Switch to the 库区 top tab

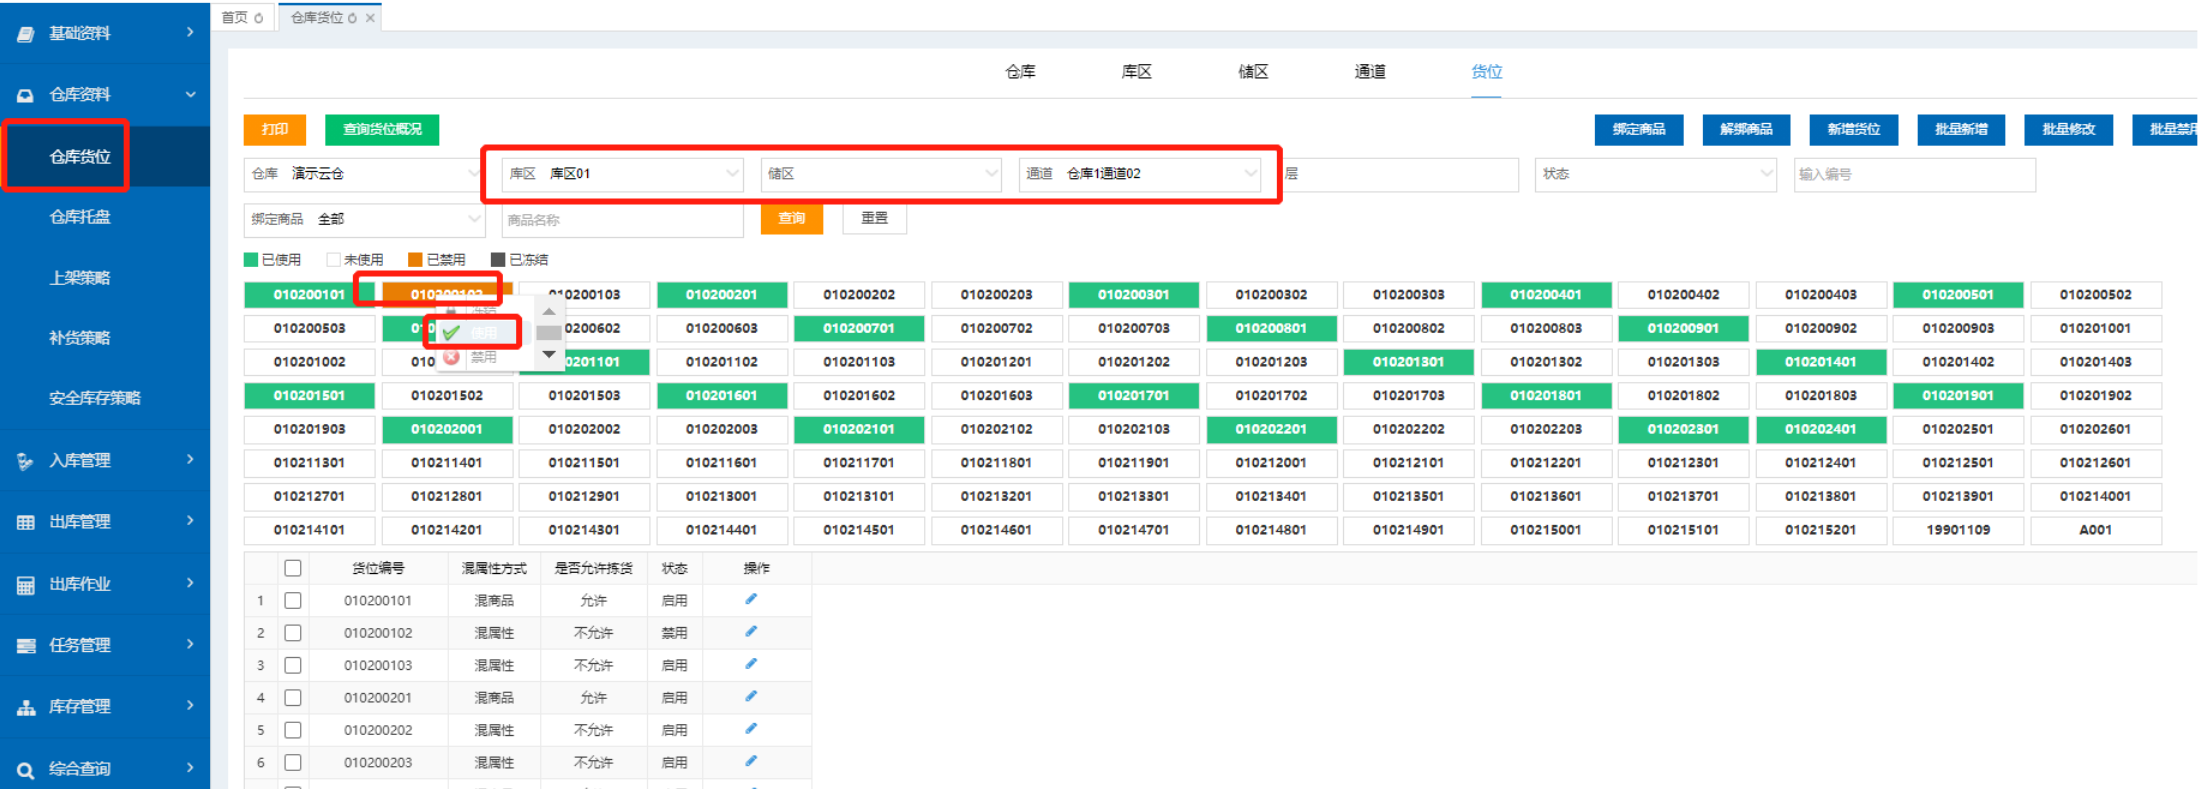click(x=1137, y=72)
